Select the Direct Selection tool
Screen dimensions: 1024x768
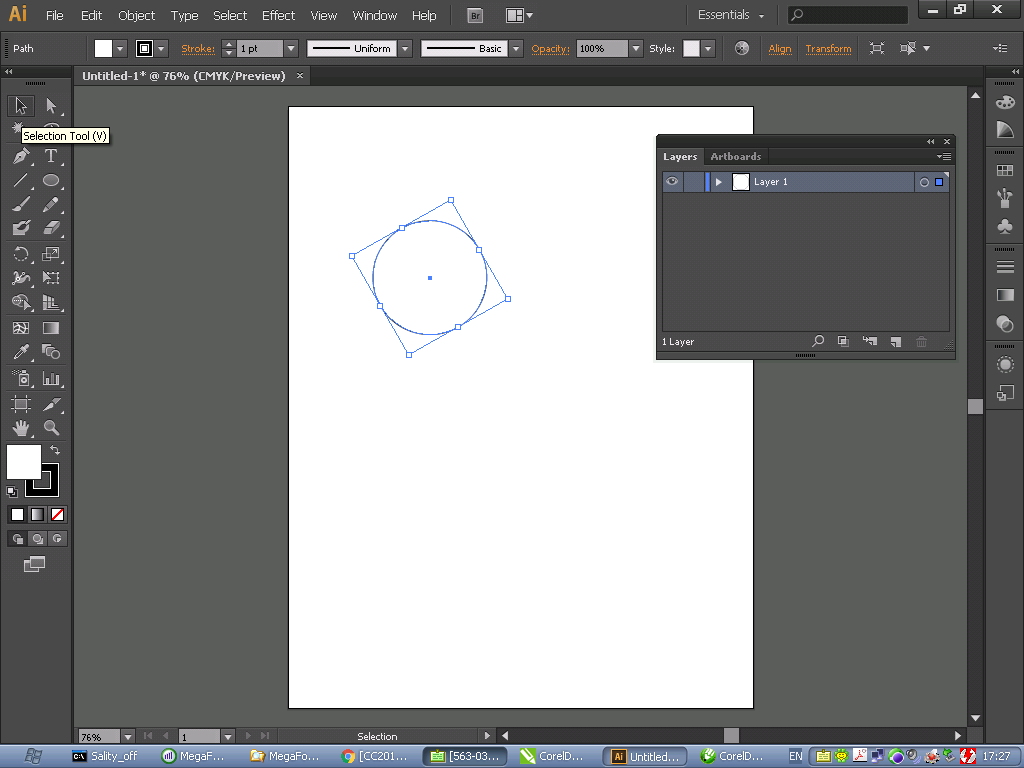[x=51, y=105]
